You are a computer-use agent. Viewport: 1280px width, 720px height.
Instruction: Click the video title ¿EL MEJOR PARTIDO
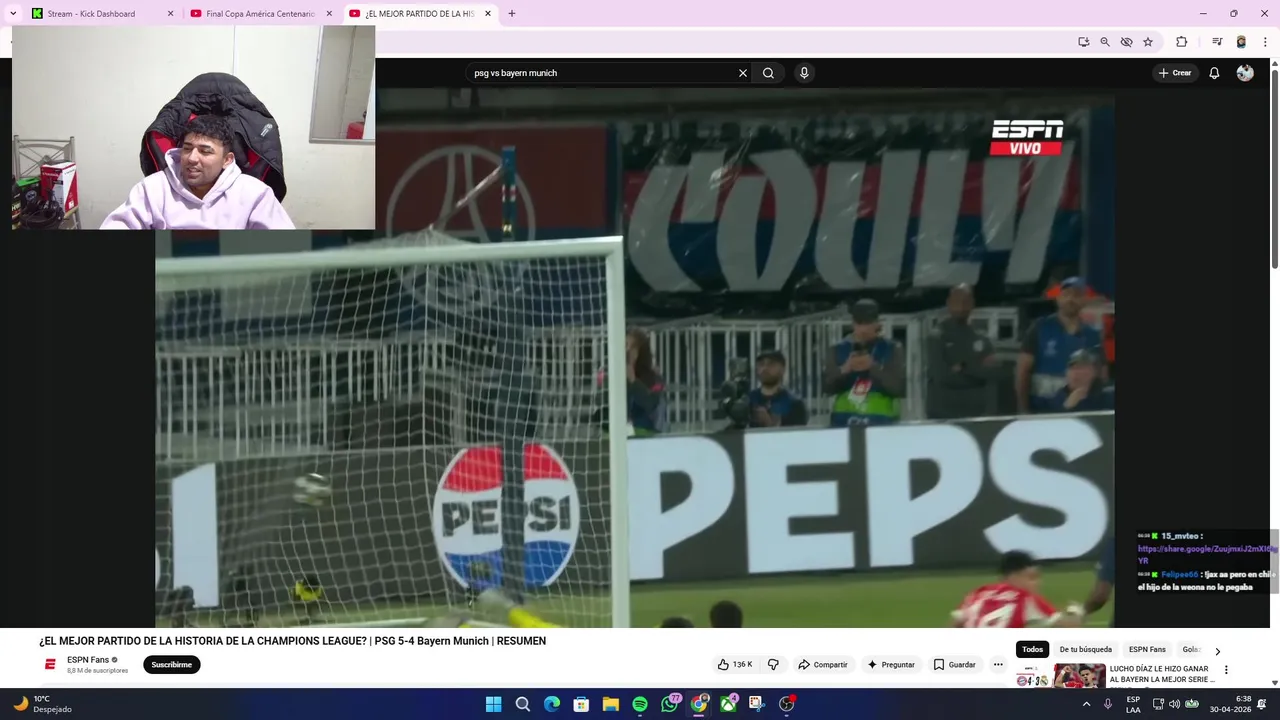click(292, 641)
